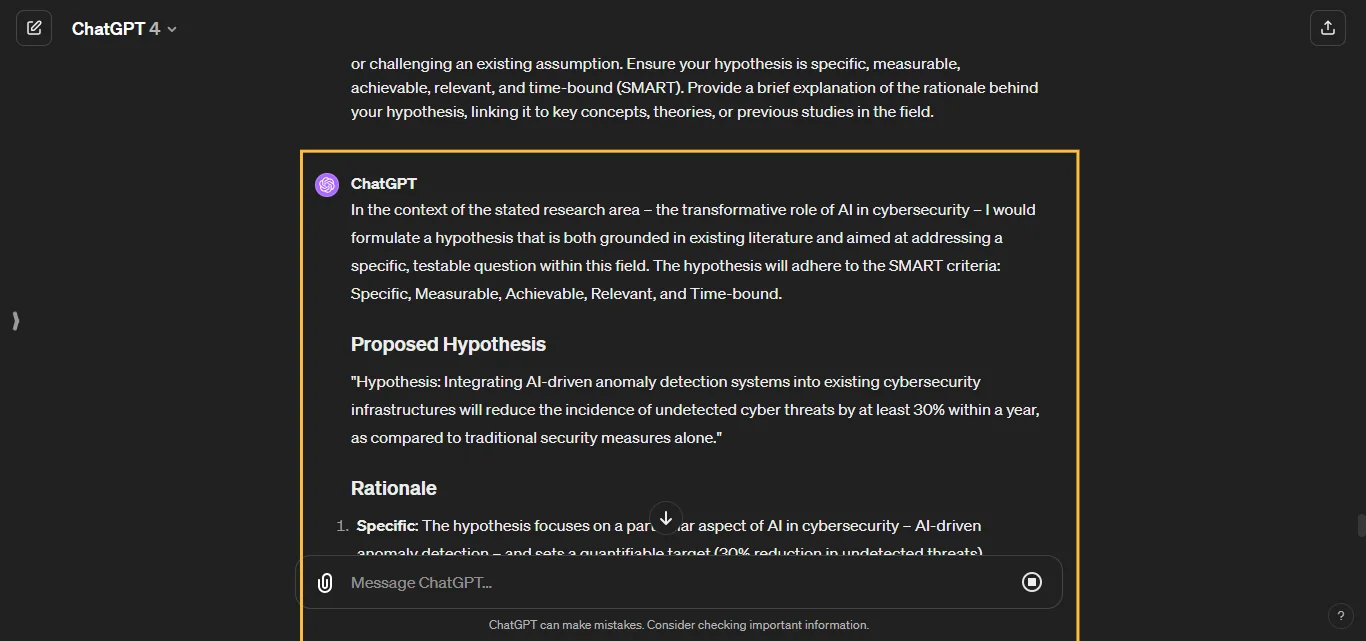This screenshot has width=1366, height=641.
Task: Click the Proposed Hypothesis heading
Action: [x=448, y=344]
